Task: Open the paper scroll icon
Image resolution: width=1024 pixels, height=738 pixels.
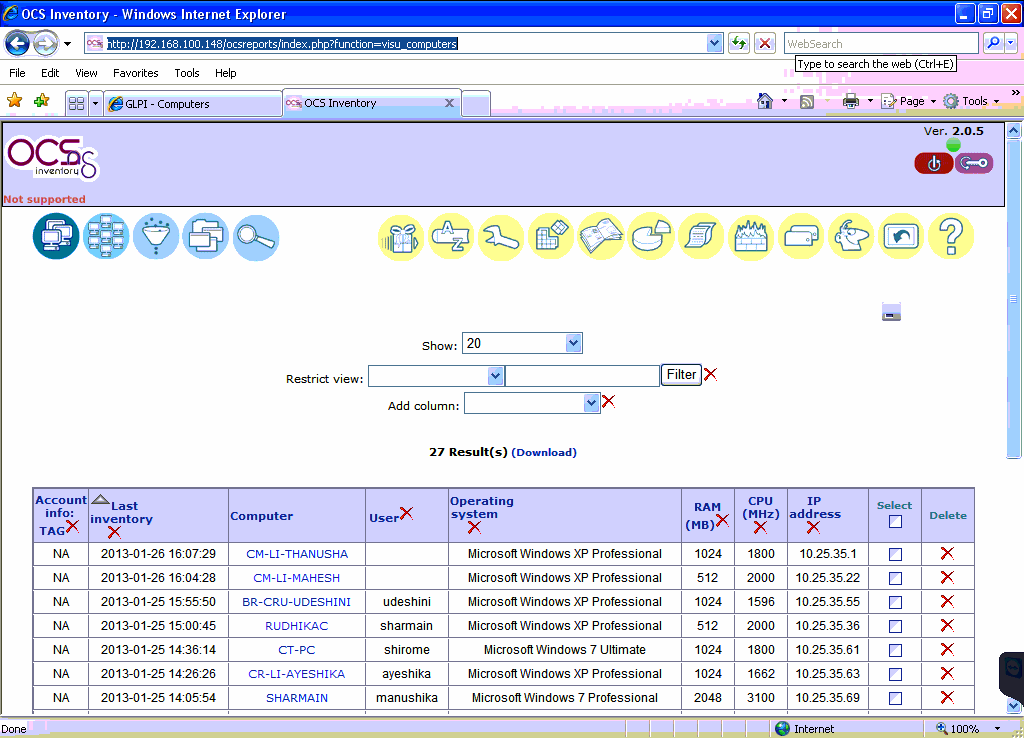Action: (701, 236)
